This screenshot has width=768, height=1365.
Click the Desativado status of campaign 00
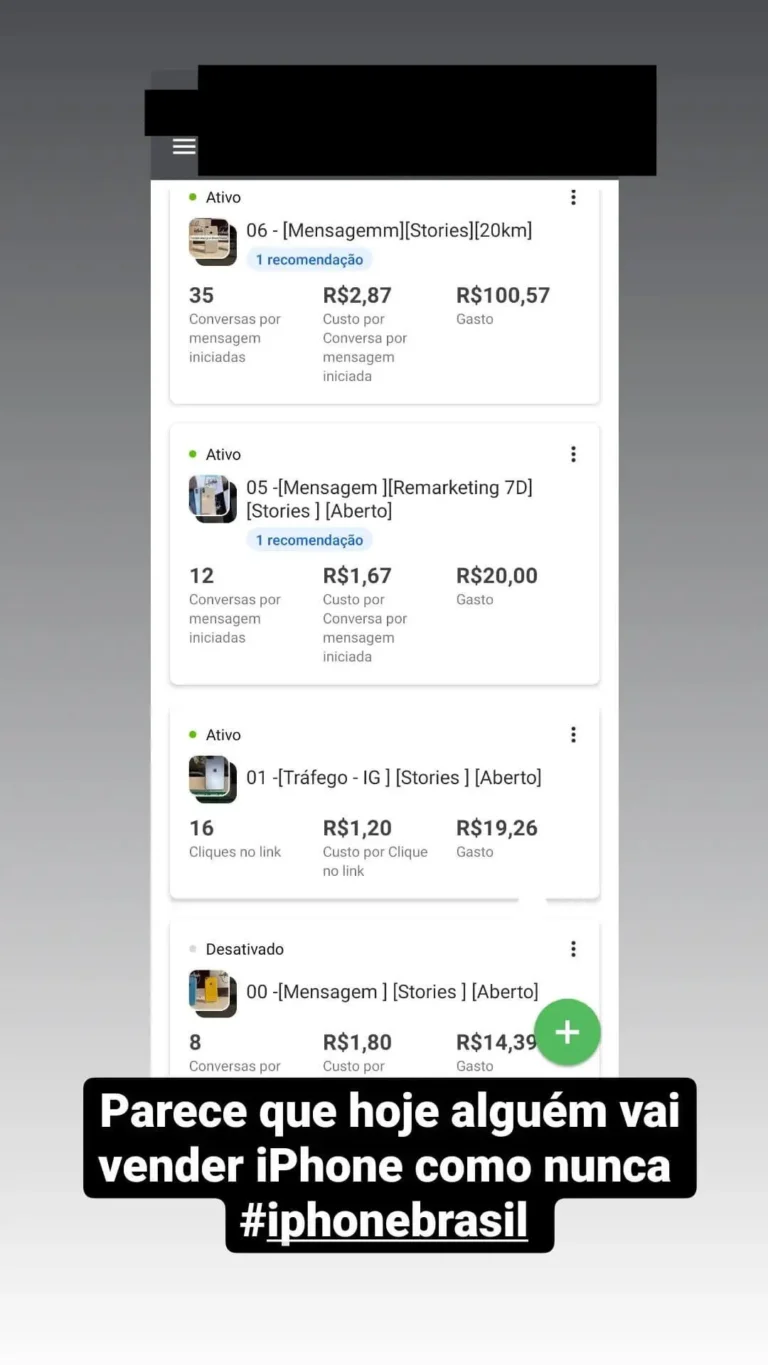pos(244,949)
